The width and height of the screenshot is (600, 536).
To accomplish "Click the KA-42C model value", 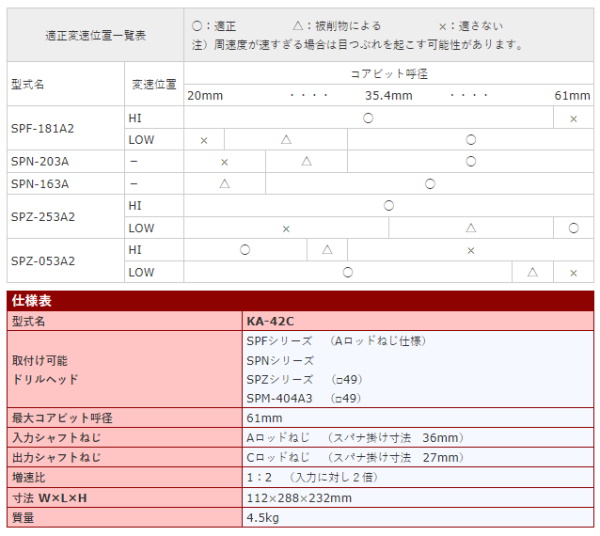I will (x=270, y=321).
